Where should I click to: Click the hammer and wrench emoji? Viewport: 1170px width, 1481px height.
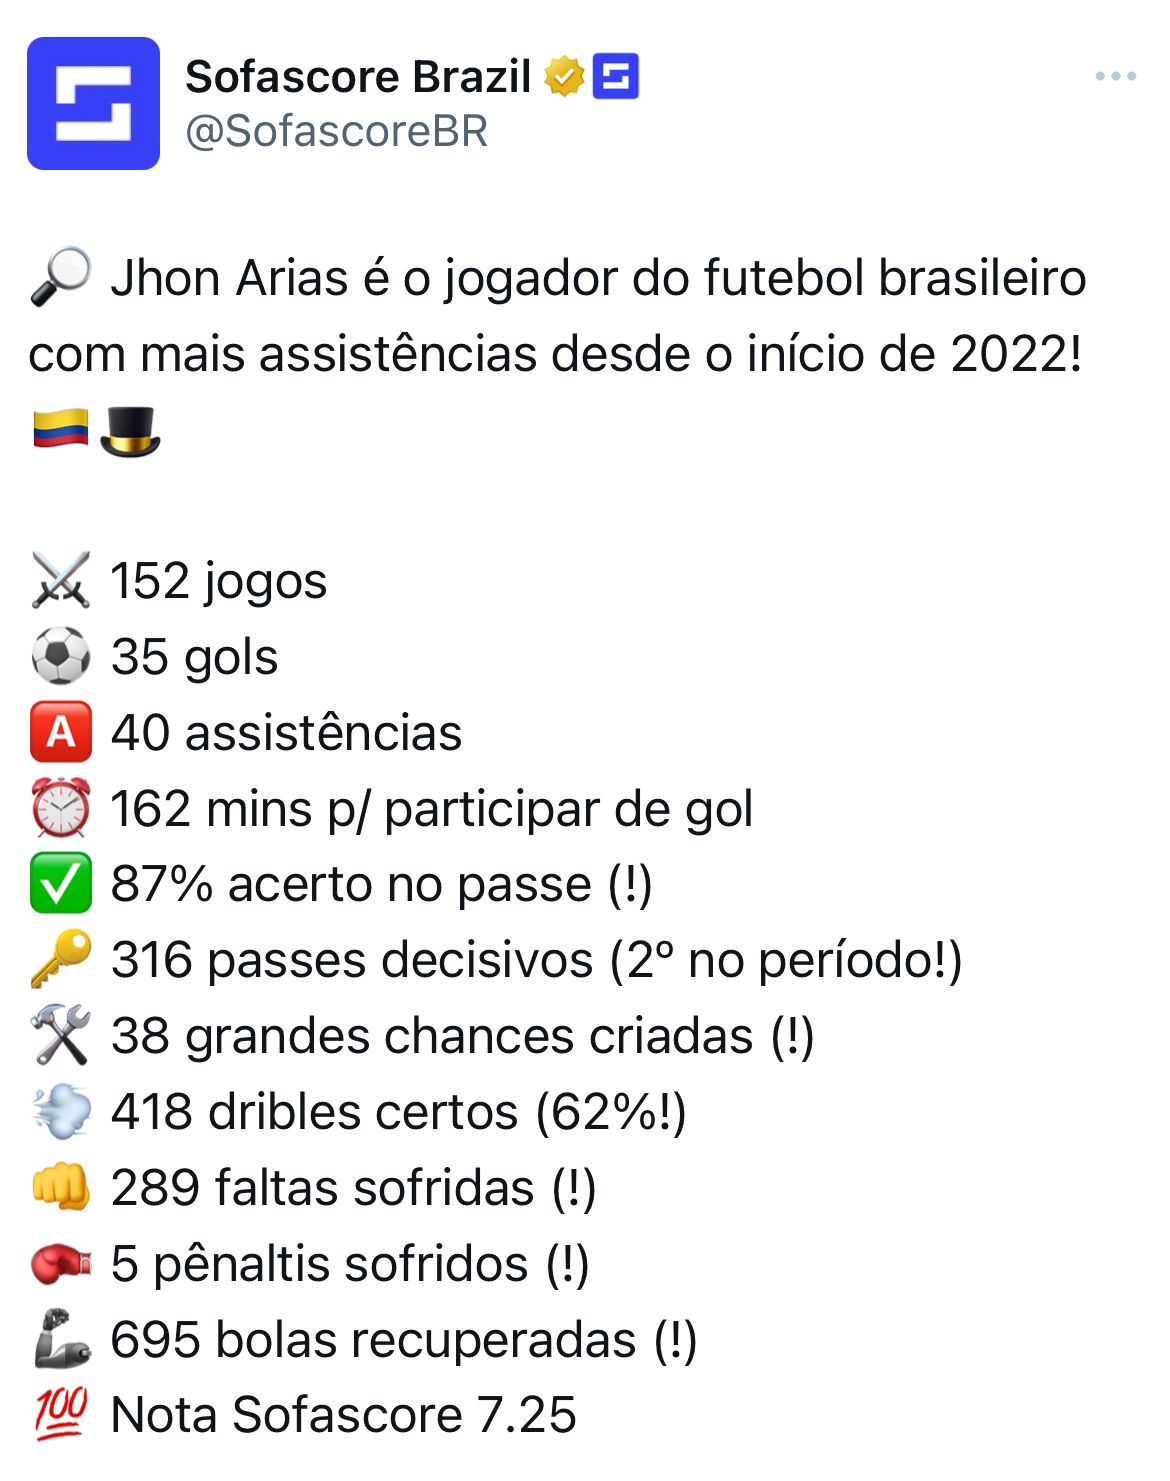coord(61,1035)
